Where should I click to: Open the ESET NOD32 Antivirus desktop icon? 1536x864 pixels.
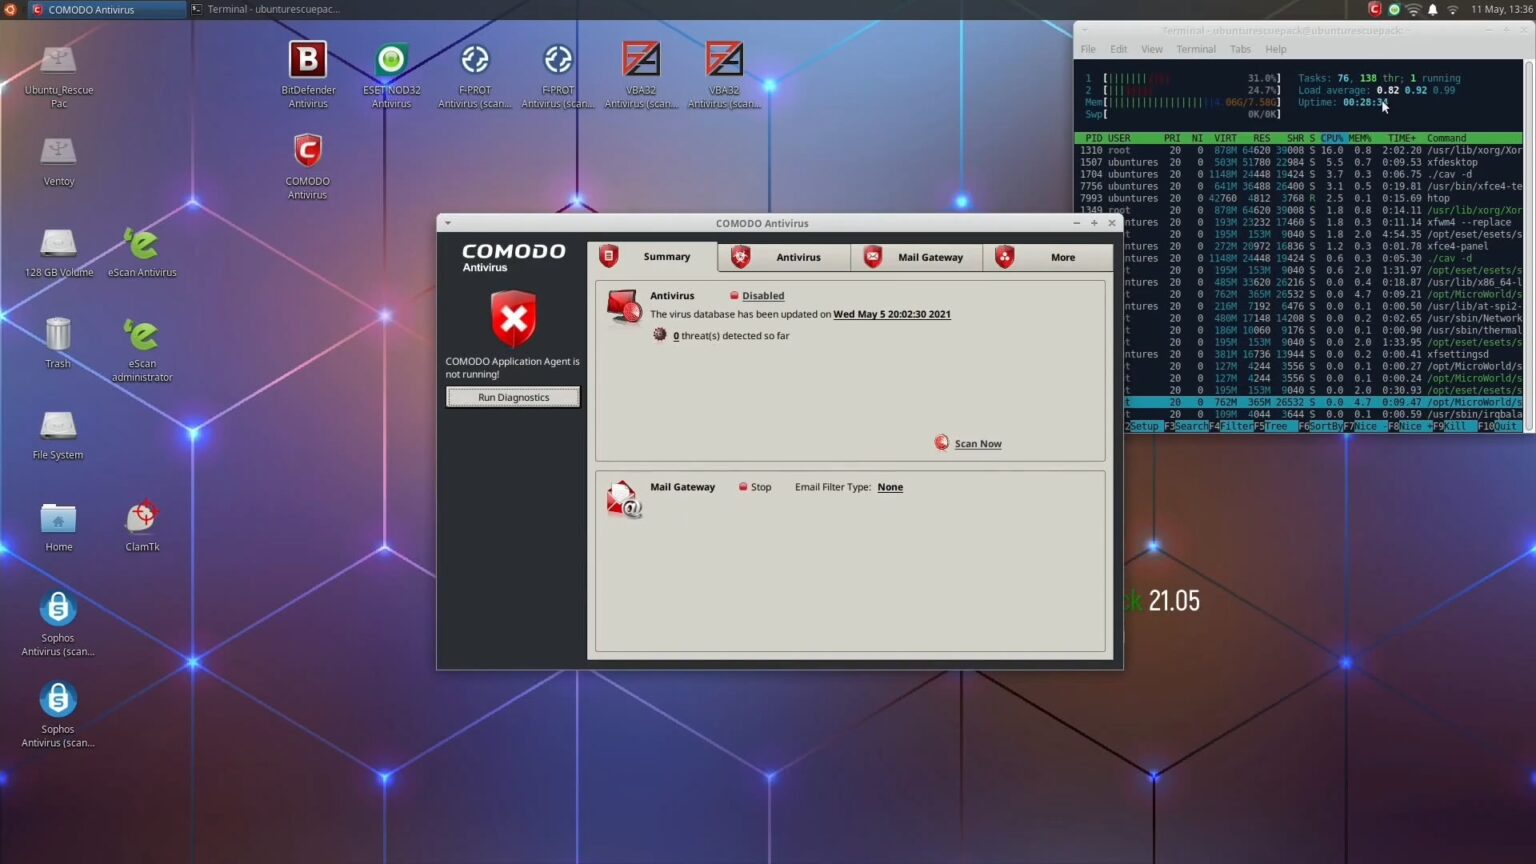click(x=391, y=60)
